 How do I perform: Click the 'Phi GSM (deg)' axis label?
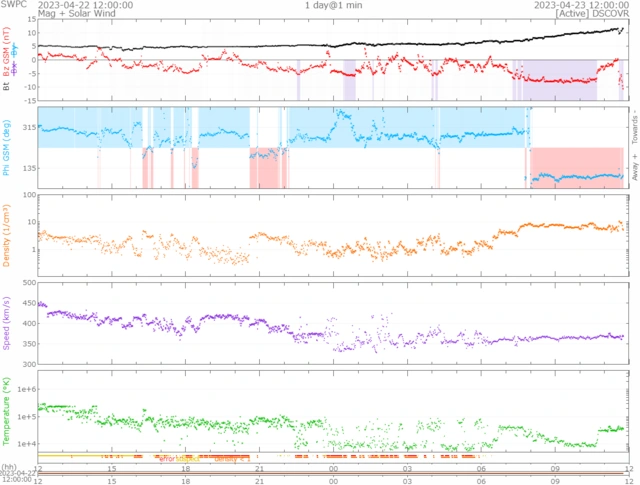click(x=6, y=147)
